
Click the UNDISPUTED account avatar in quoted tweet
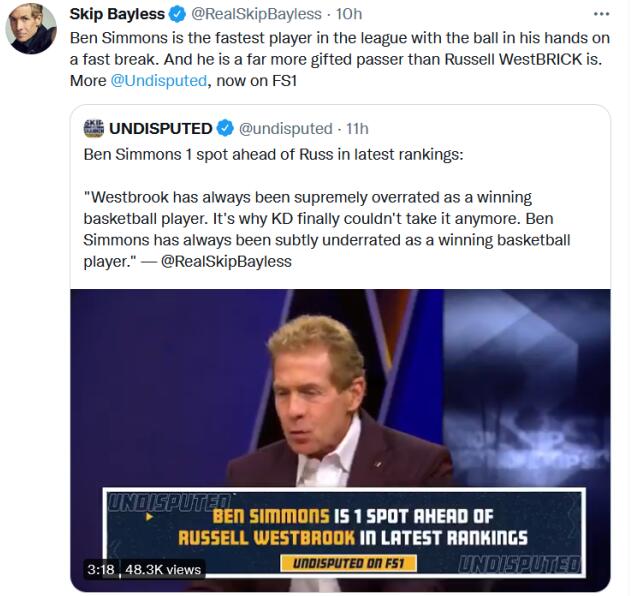click(x=94, y=128)
